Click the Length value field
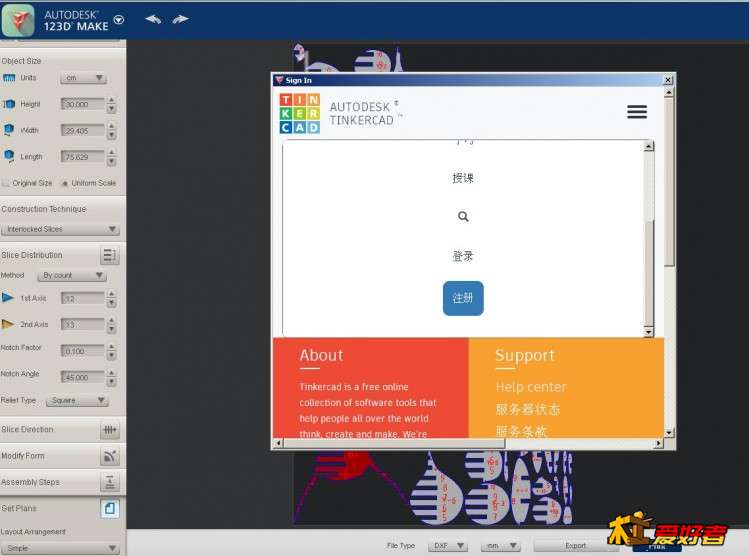The image size is (749, 556). pyautogui.click(x=82, y=157)
